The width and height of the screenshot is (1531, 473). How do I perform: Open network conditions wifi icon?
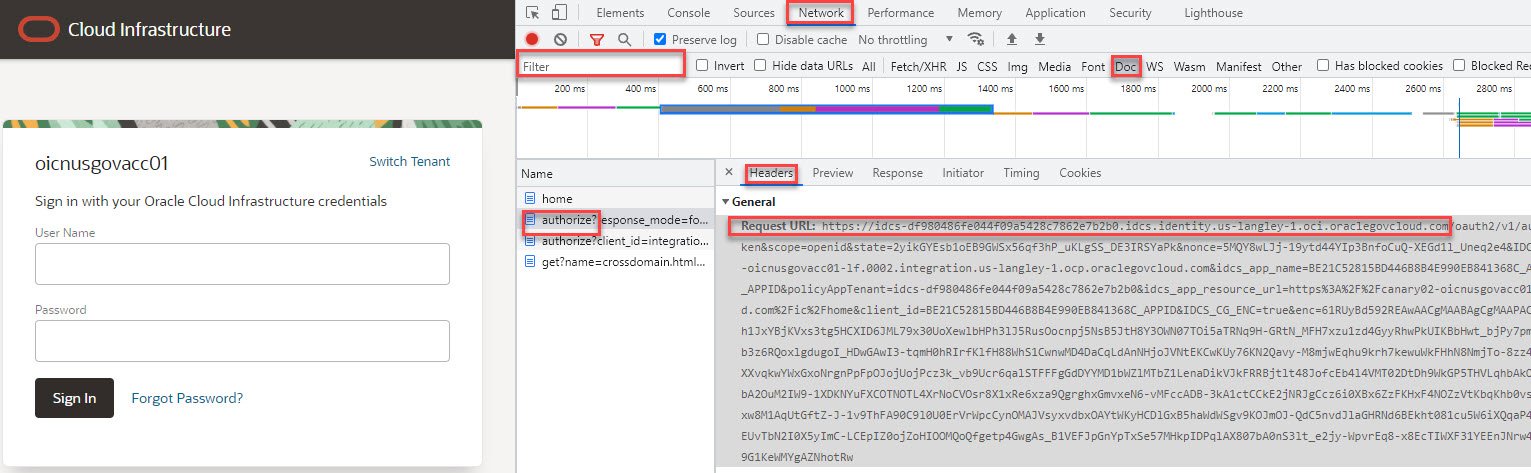[976, 40]
